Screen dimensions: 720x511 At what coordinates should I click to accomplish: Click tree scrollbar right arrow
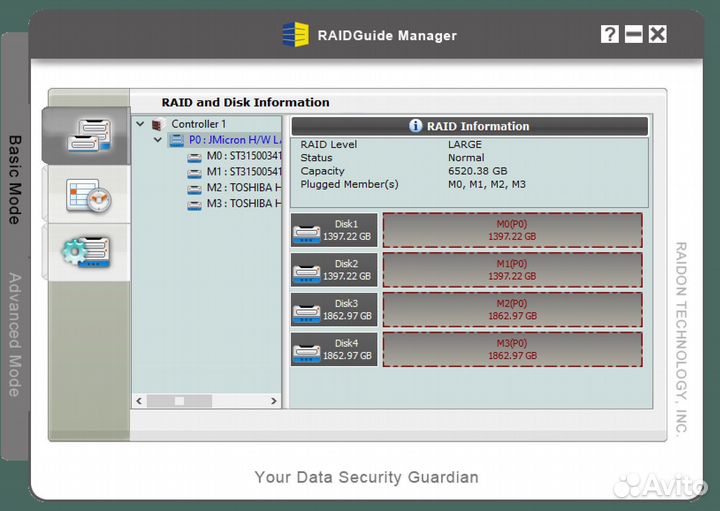pyautogui.click(x=274, y=401)
